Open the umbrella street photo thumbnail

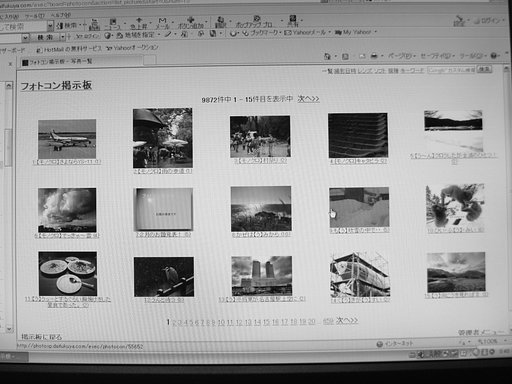click(163, 138)
